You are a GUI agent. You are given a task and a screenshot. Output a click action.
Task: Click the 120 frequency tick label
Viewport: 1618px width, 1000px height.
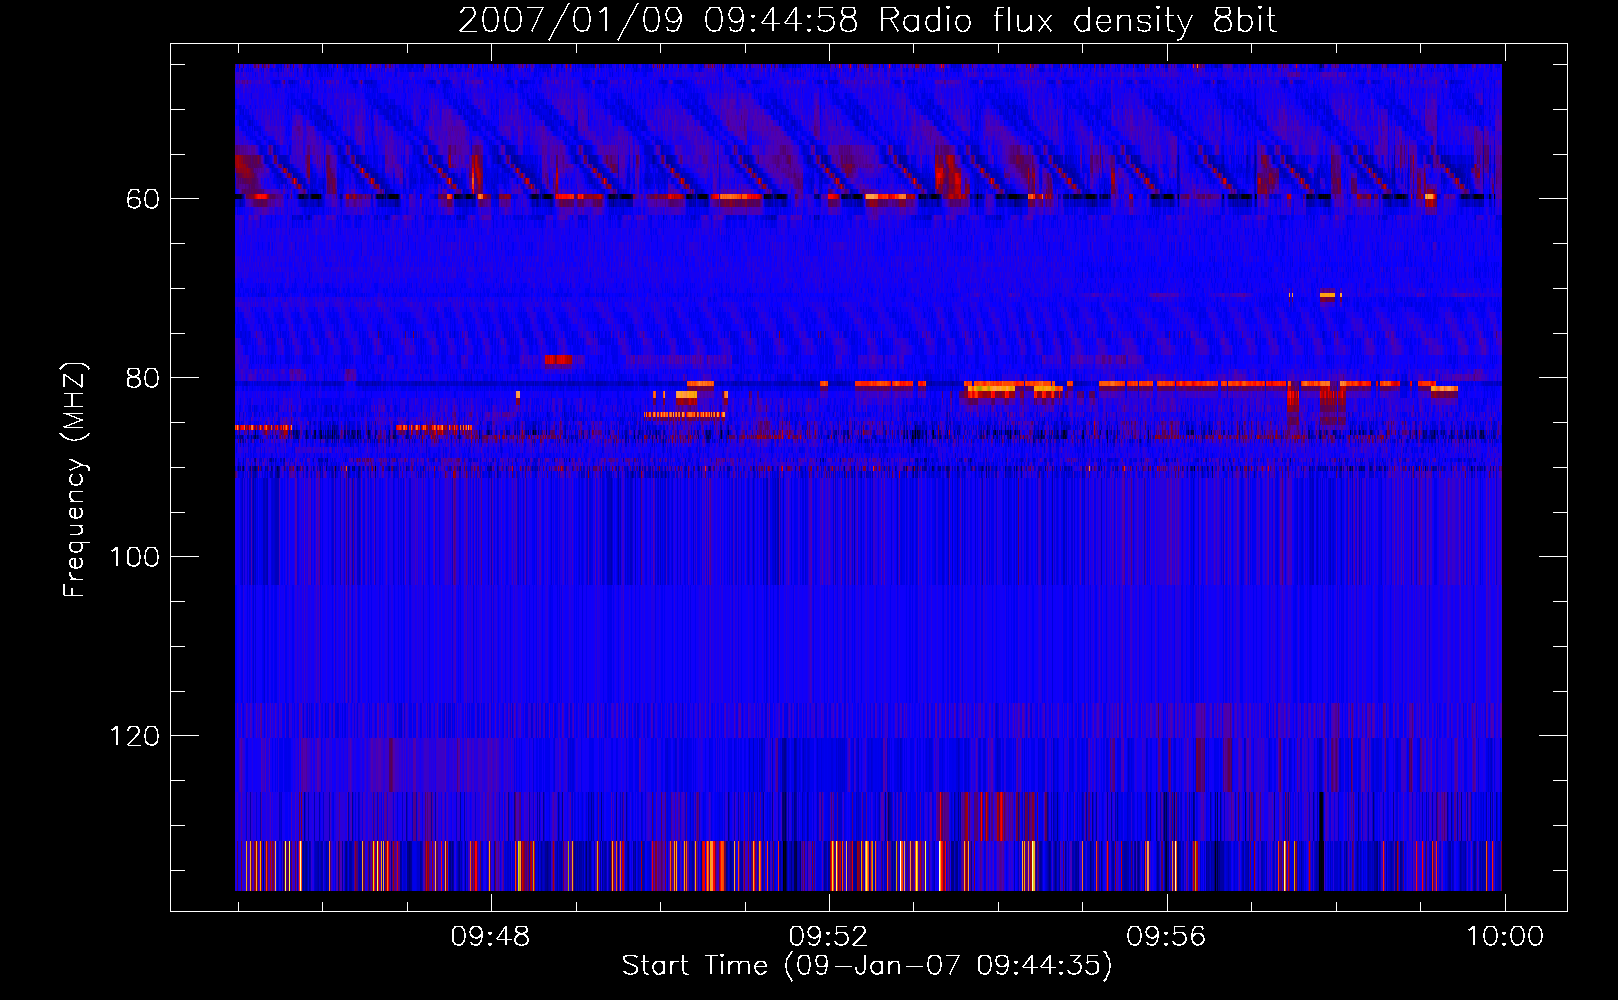134,737
